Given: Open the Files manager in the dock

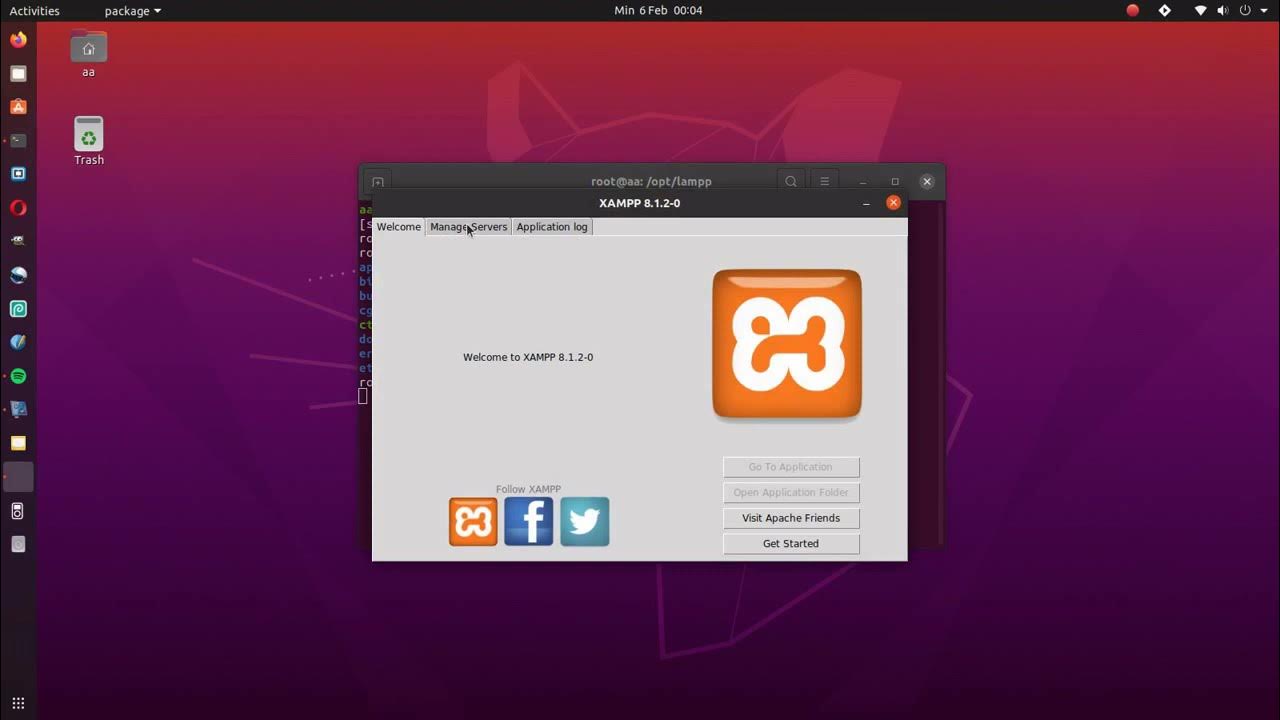Looking at the screenshot, I should (18, 74).
